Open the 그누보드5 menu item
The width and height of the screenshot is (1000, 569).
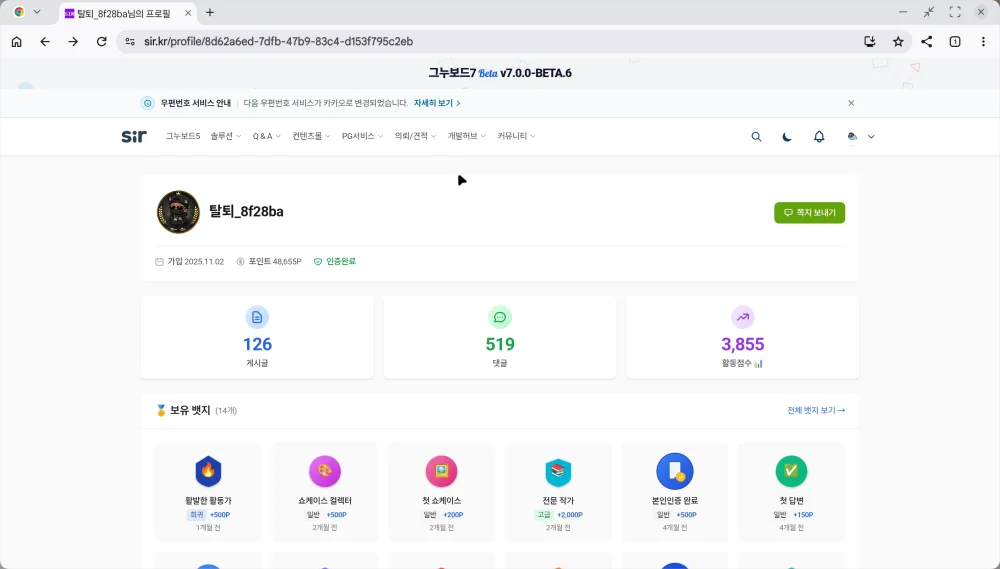tap(183, 137)
